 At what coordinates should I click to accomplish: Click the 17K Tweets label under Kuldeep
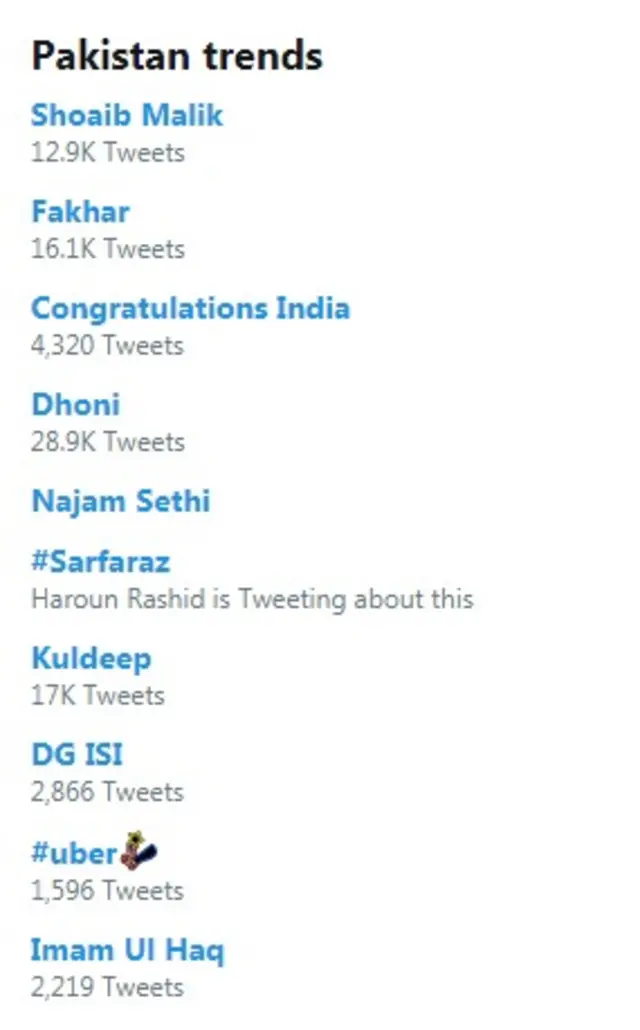click(x=95, y=694)
